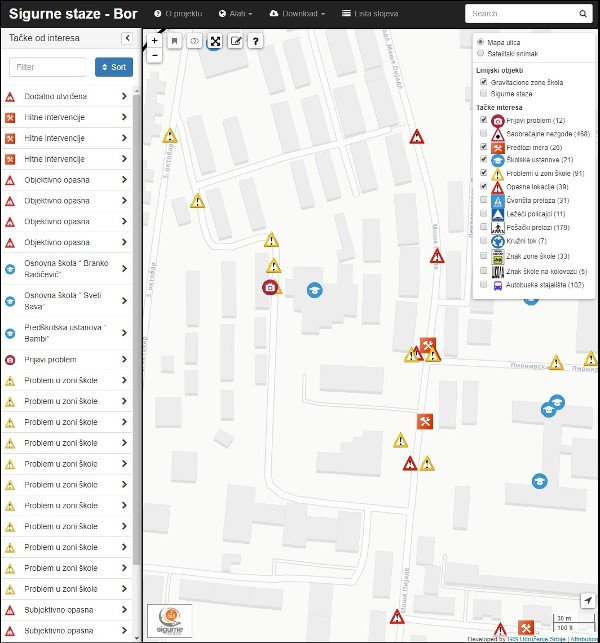This screenshot has width=600, height=643.
Task: Check the 'Autobuska stajališta (102)' layer
Action: (x=484, y=285)
